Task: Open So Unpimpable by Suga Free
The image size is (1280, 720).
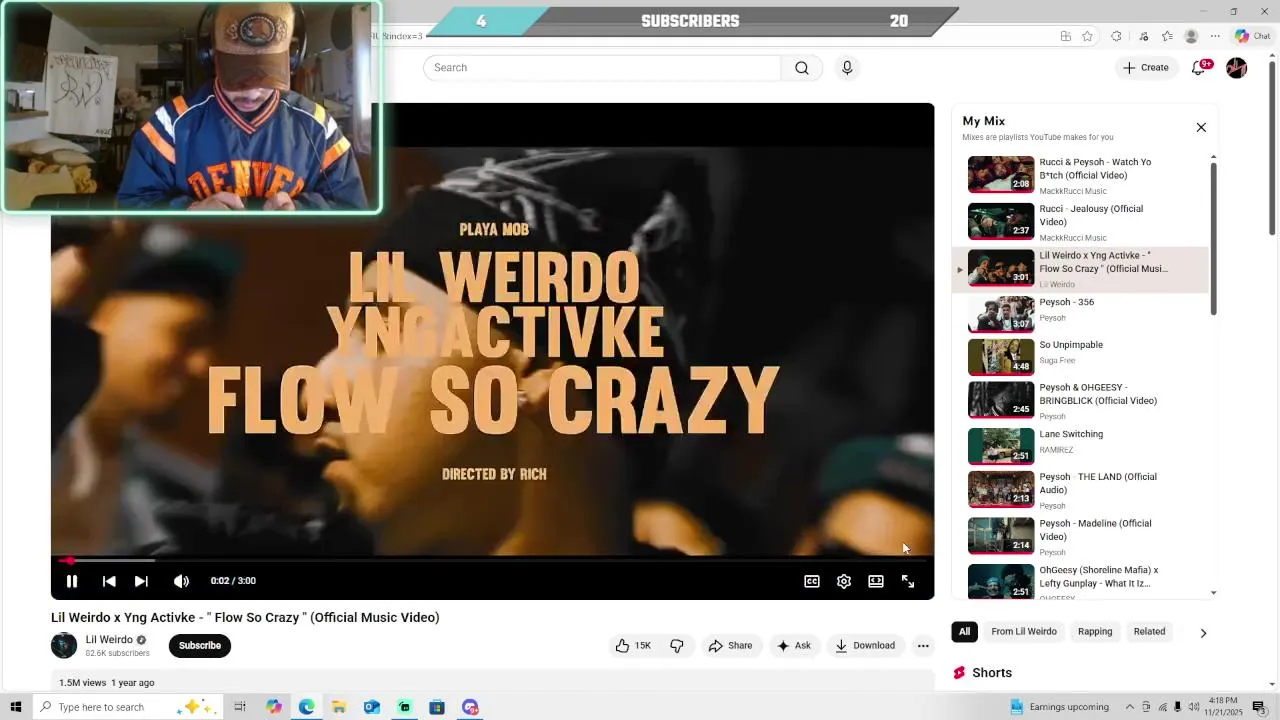Action: click(x=1080, y=356)
